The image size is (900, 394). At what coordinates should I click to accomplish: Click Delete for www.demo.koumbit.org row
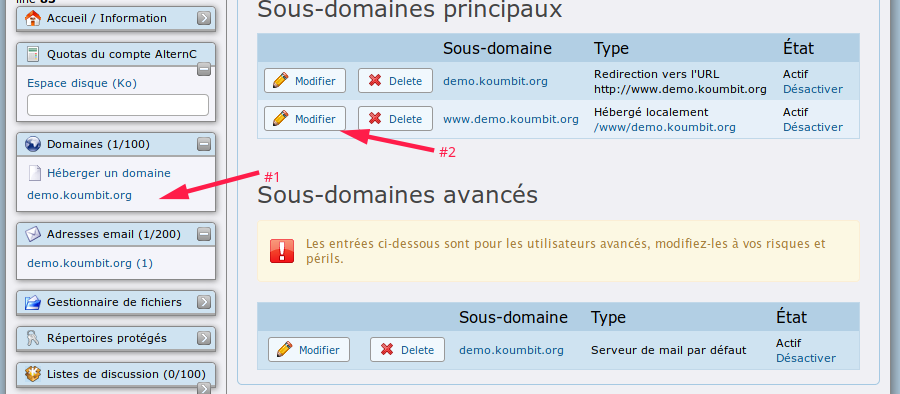[395, 119]
